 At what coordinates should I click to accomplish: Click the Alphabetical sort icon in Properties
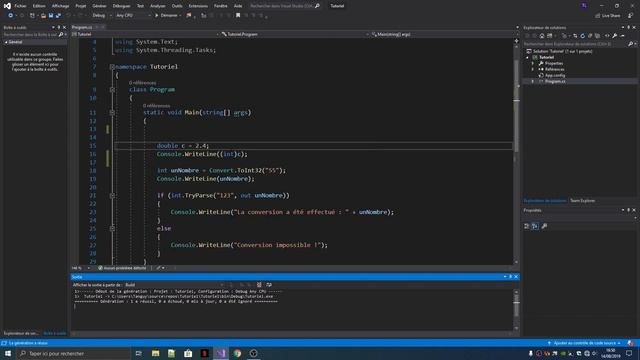click(x=535, y=226)
